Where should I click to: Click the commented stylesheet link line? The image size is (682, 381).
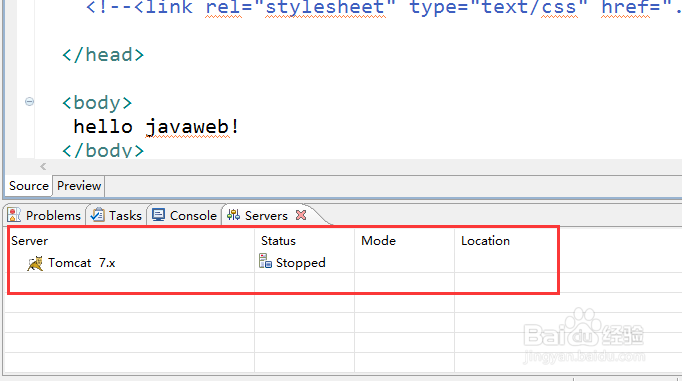pyautogui.click(x=384, y=8)
